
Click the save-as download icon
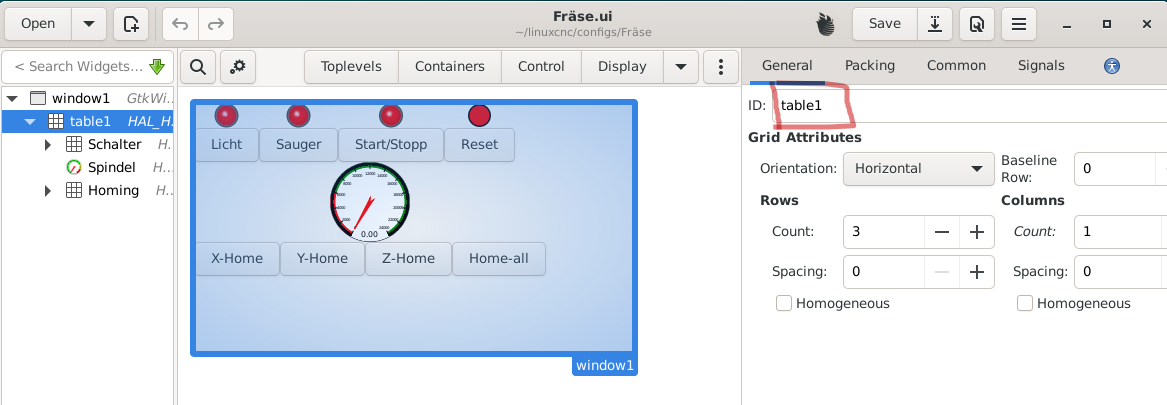coord(934,24)
